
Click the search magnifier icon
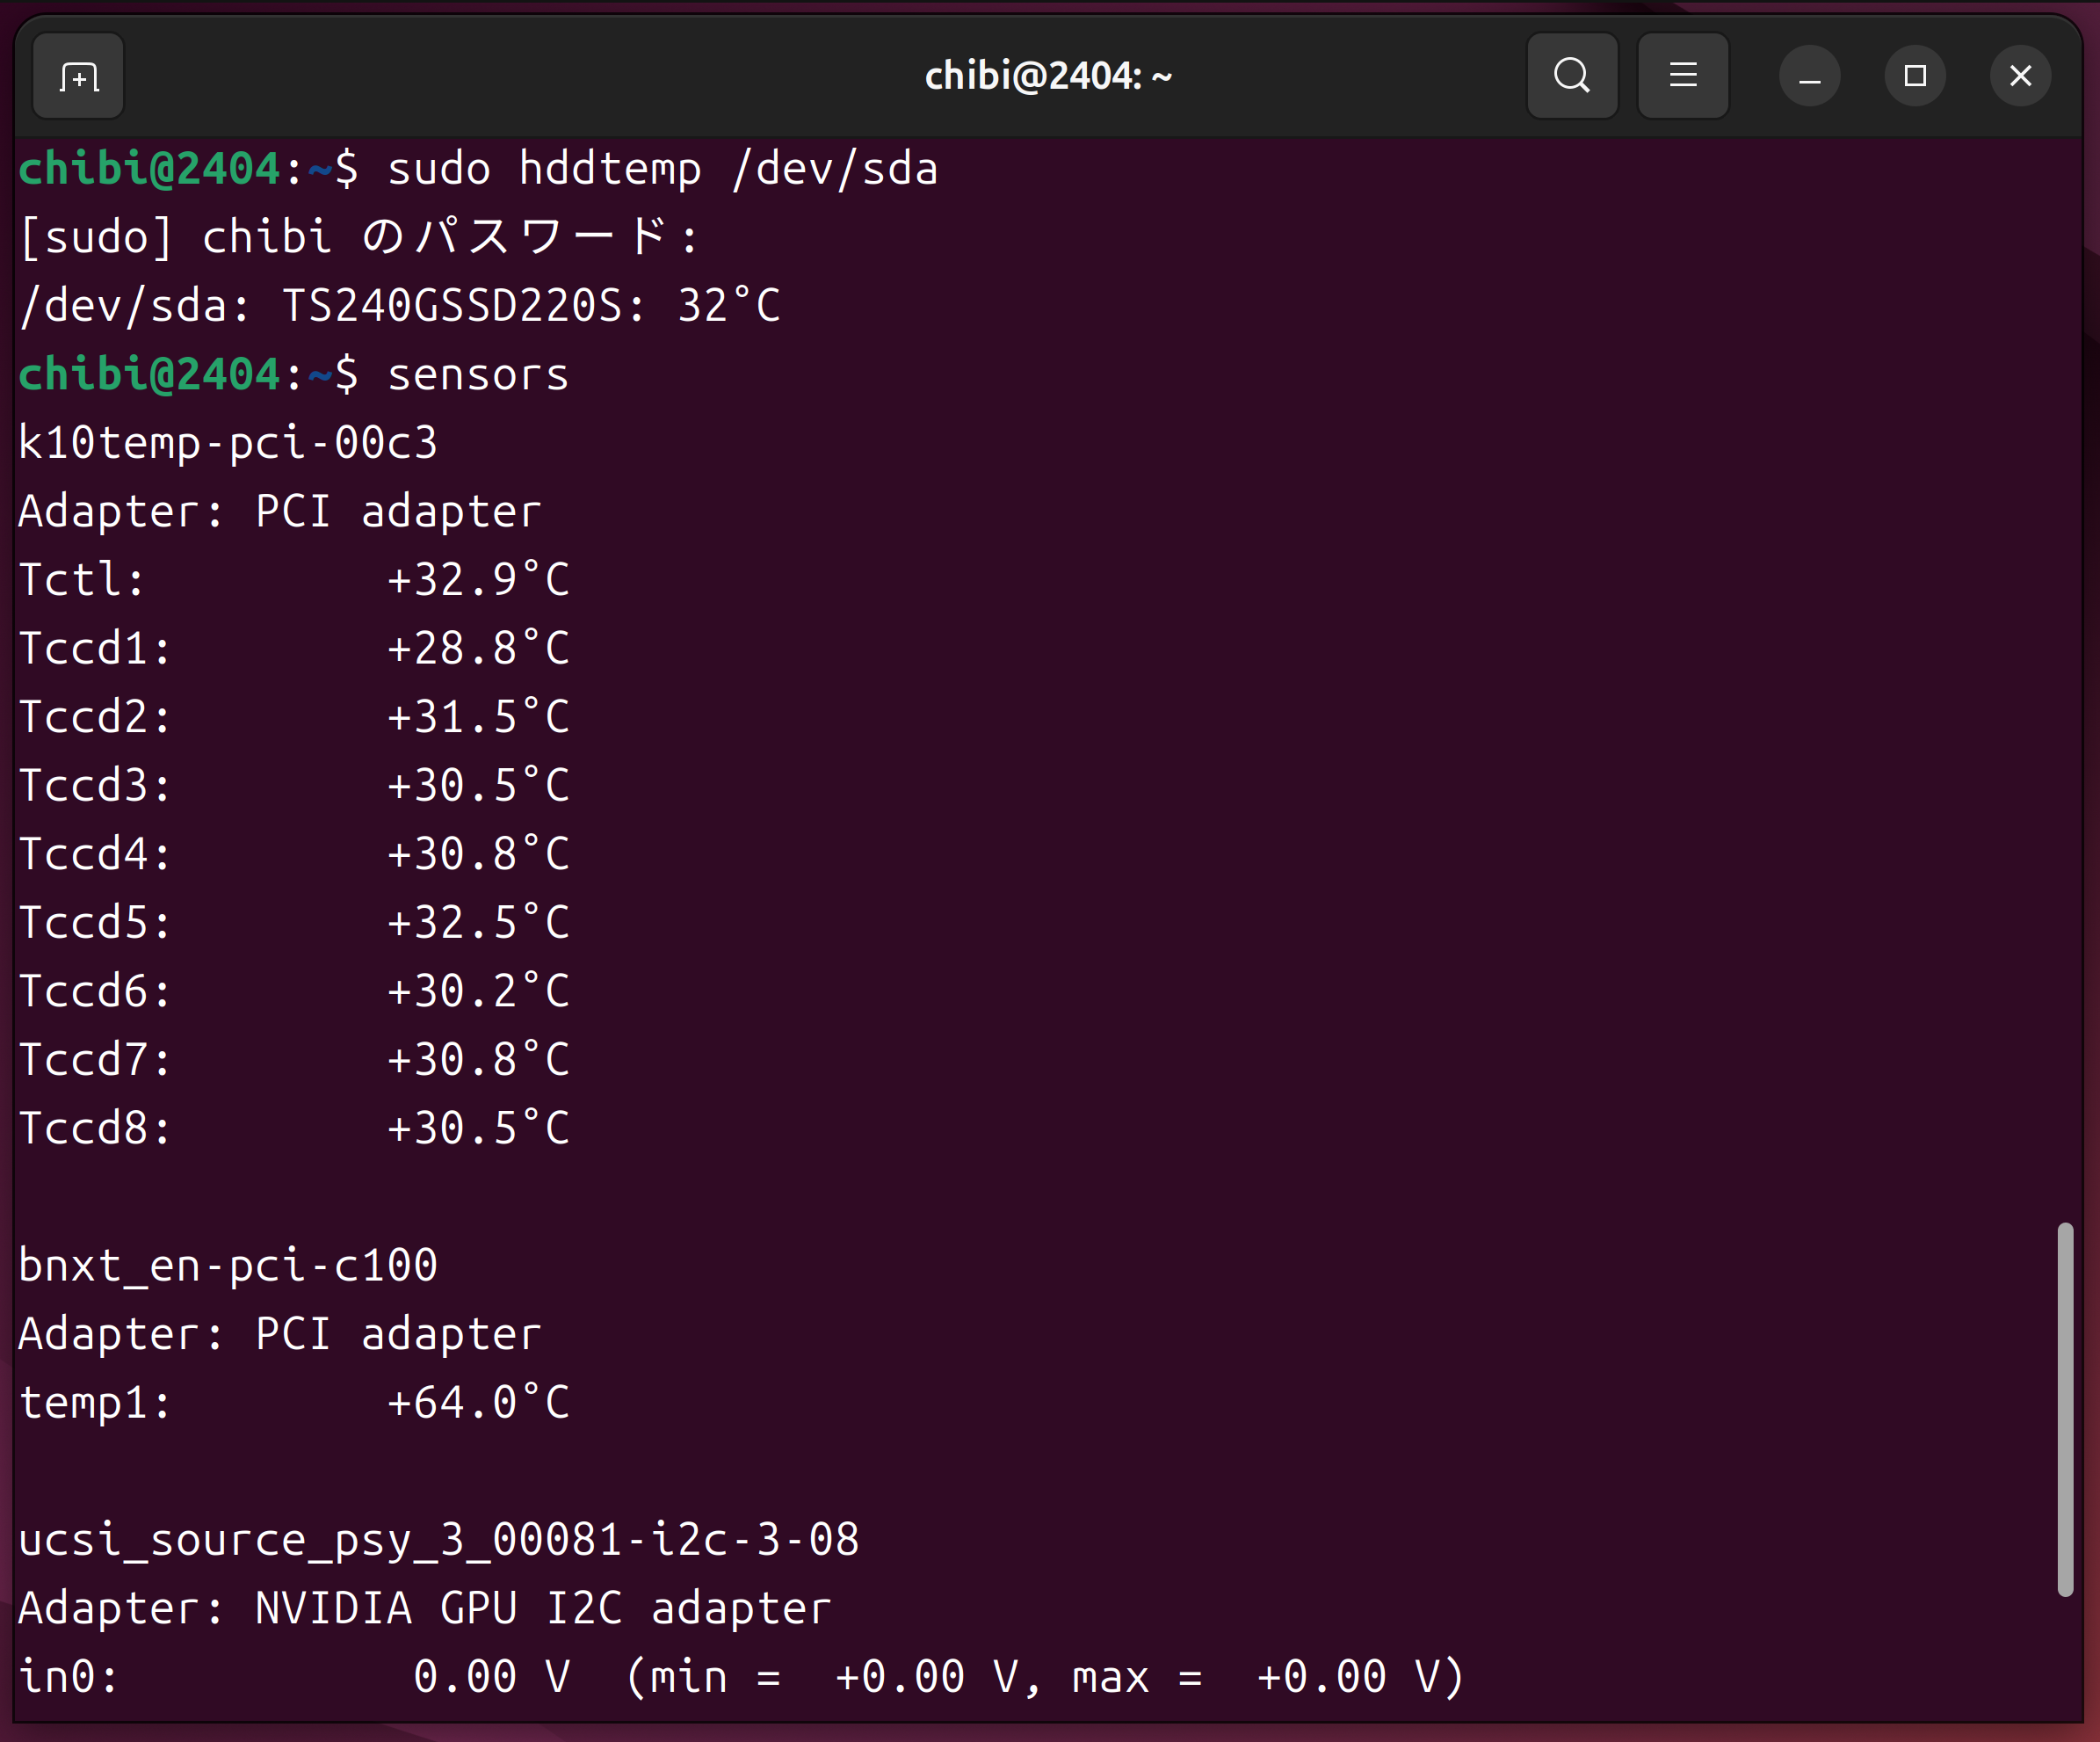pyautogui.click(x=1572, y=76)
